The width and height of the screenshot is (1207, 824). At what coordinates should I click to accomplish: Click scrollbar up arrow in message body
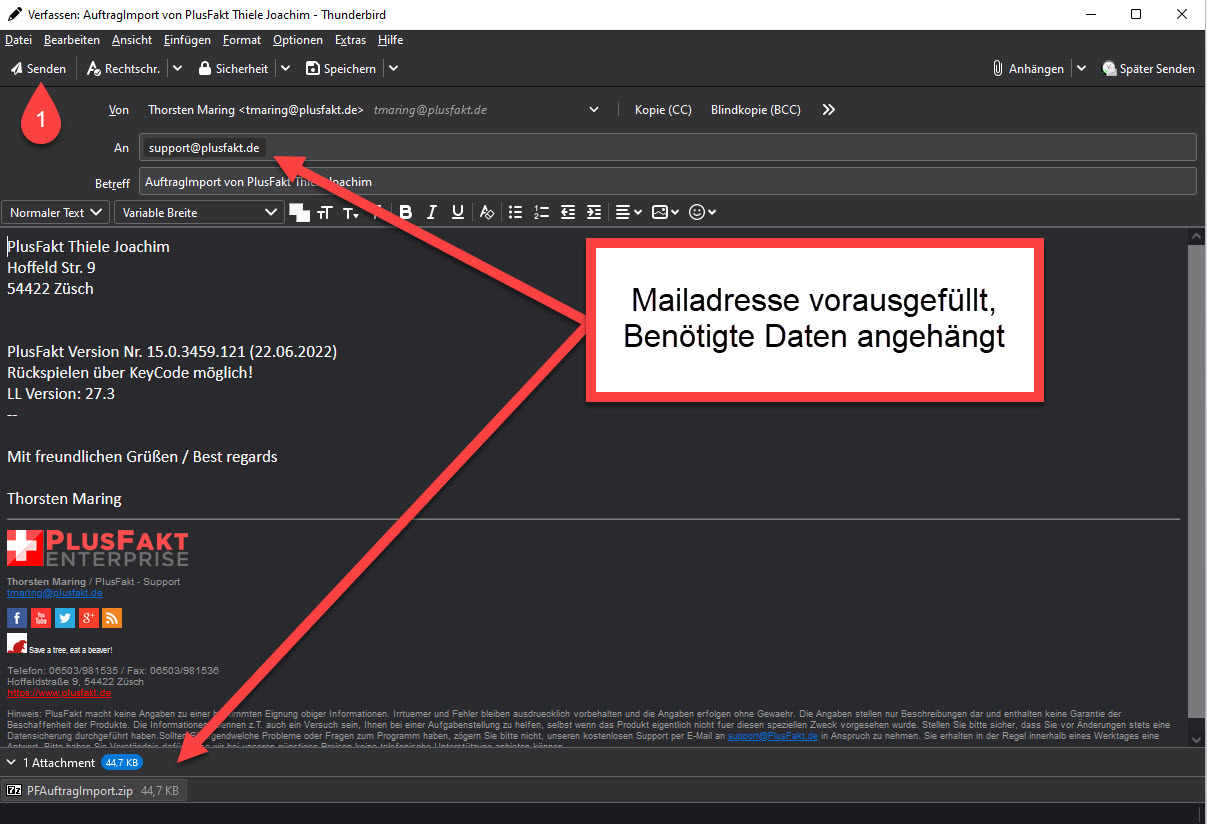pyautogui.click(x=1196, y=235)
